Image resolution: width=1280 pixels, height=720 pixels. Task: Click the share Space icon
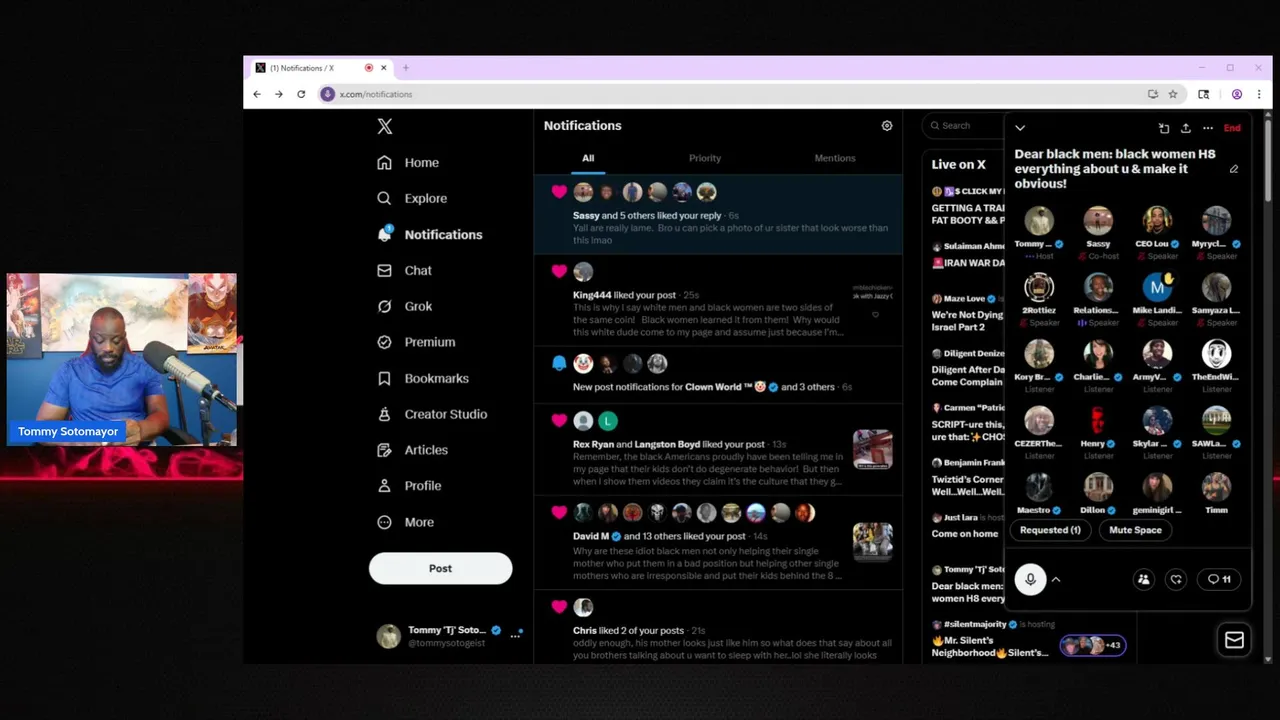click(x=1186, y=128)
